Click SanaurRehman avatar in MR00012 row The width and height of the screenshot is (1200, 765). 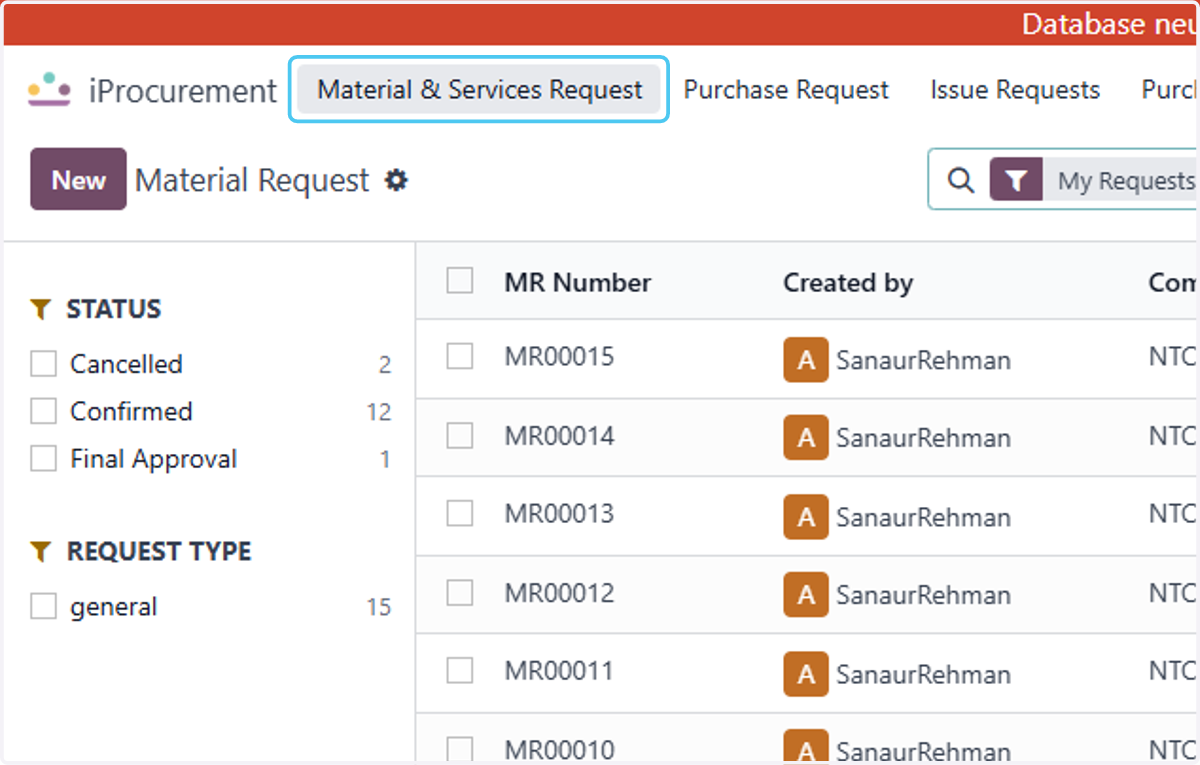pos(806,595)
